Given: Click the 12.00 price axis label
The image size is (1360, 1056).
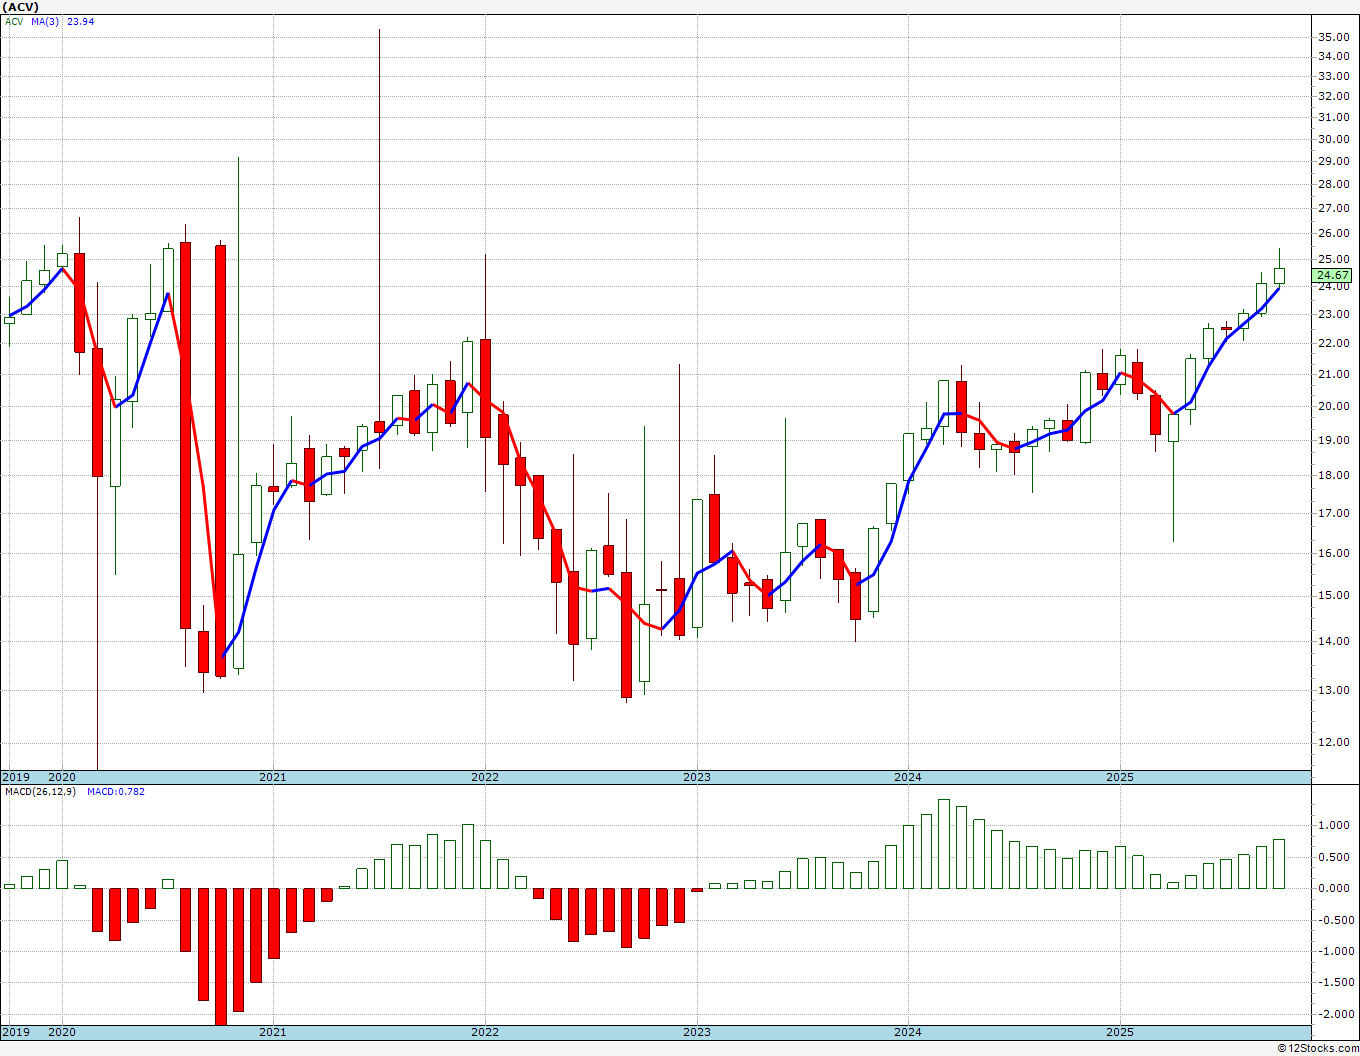Looking at the screenshot, I should click(x=1334, y=742).
